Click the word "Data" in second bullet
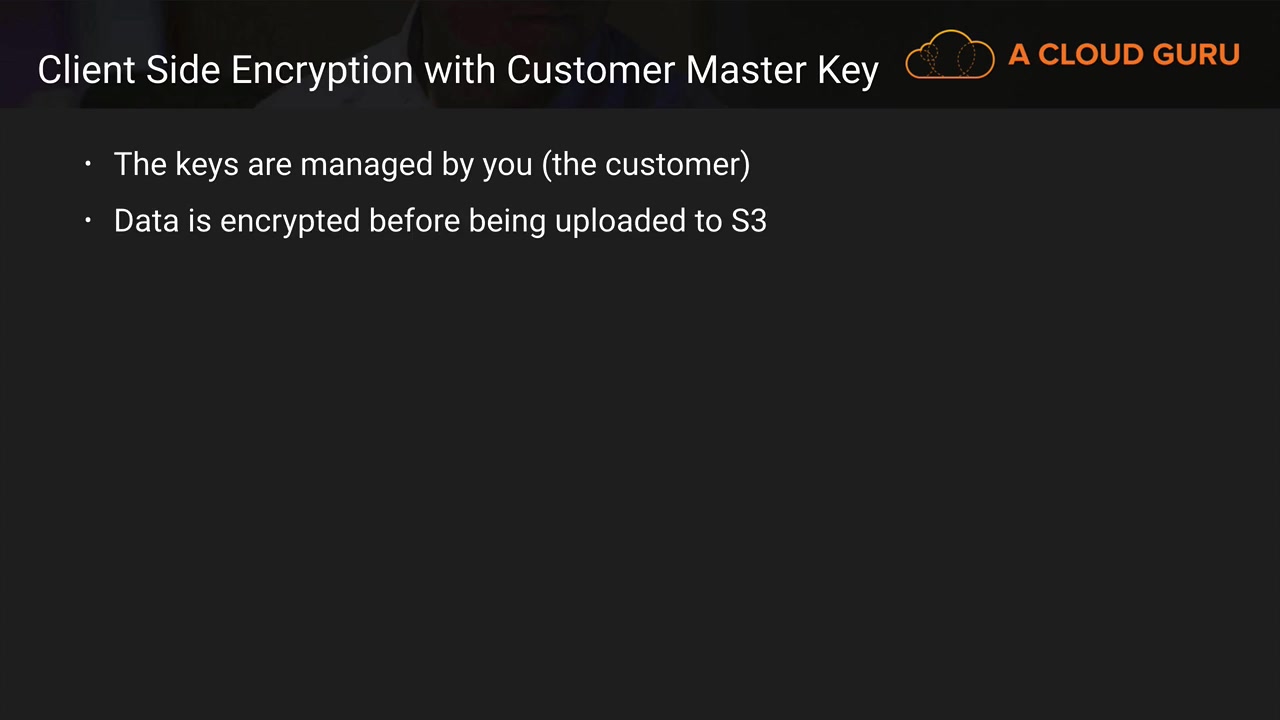The image size is (1280, 720). point(146,221)
